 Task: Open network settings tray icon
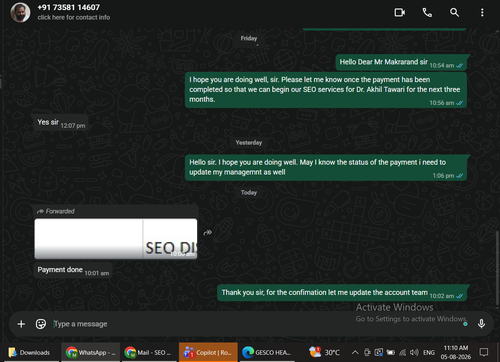[x=403, y=352]
